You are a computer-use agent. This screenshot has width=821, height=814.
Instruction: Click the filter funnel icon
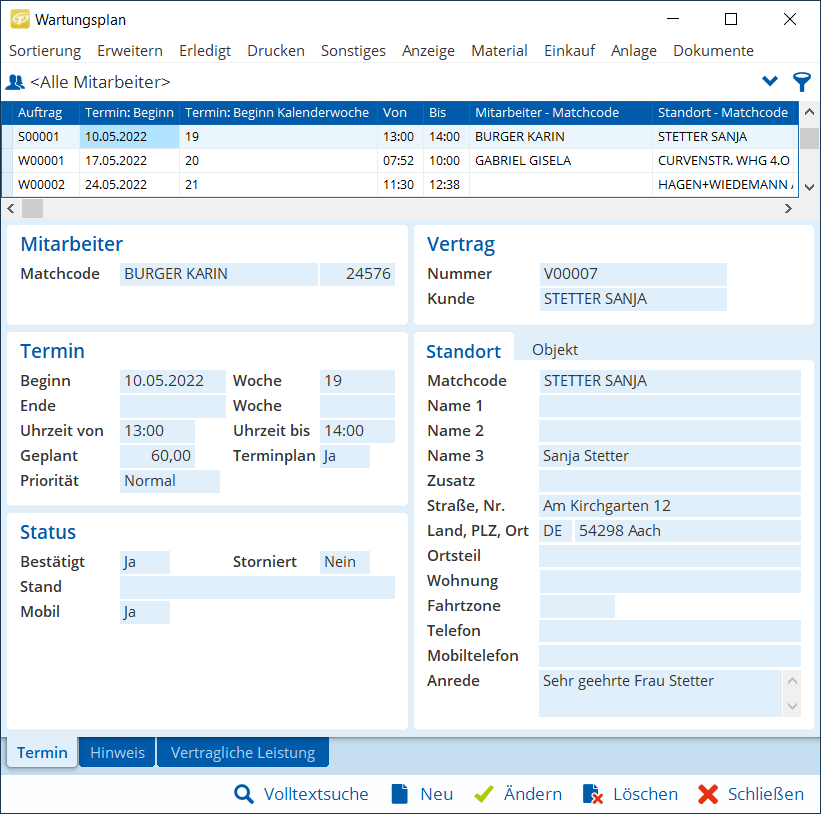point(801,82)
